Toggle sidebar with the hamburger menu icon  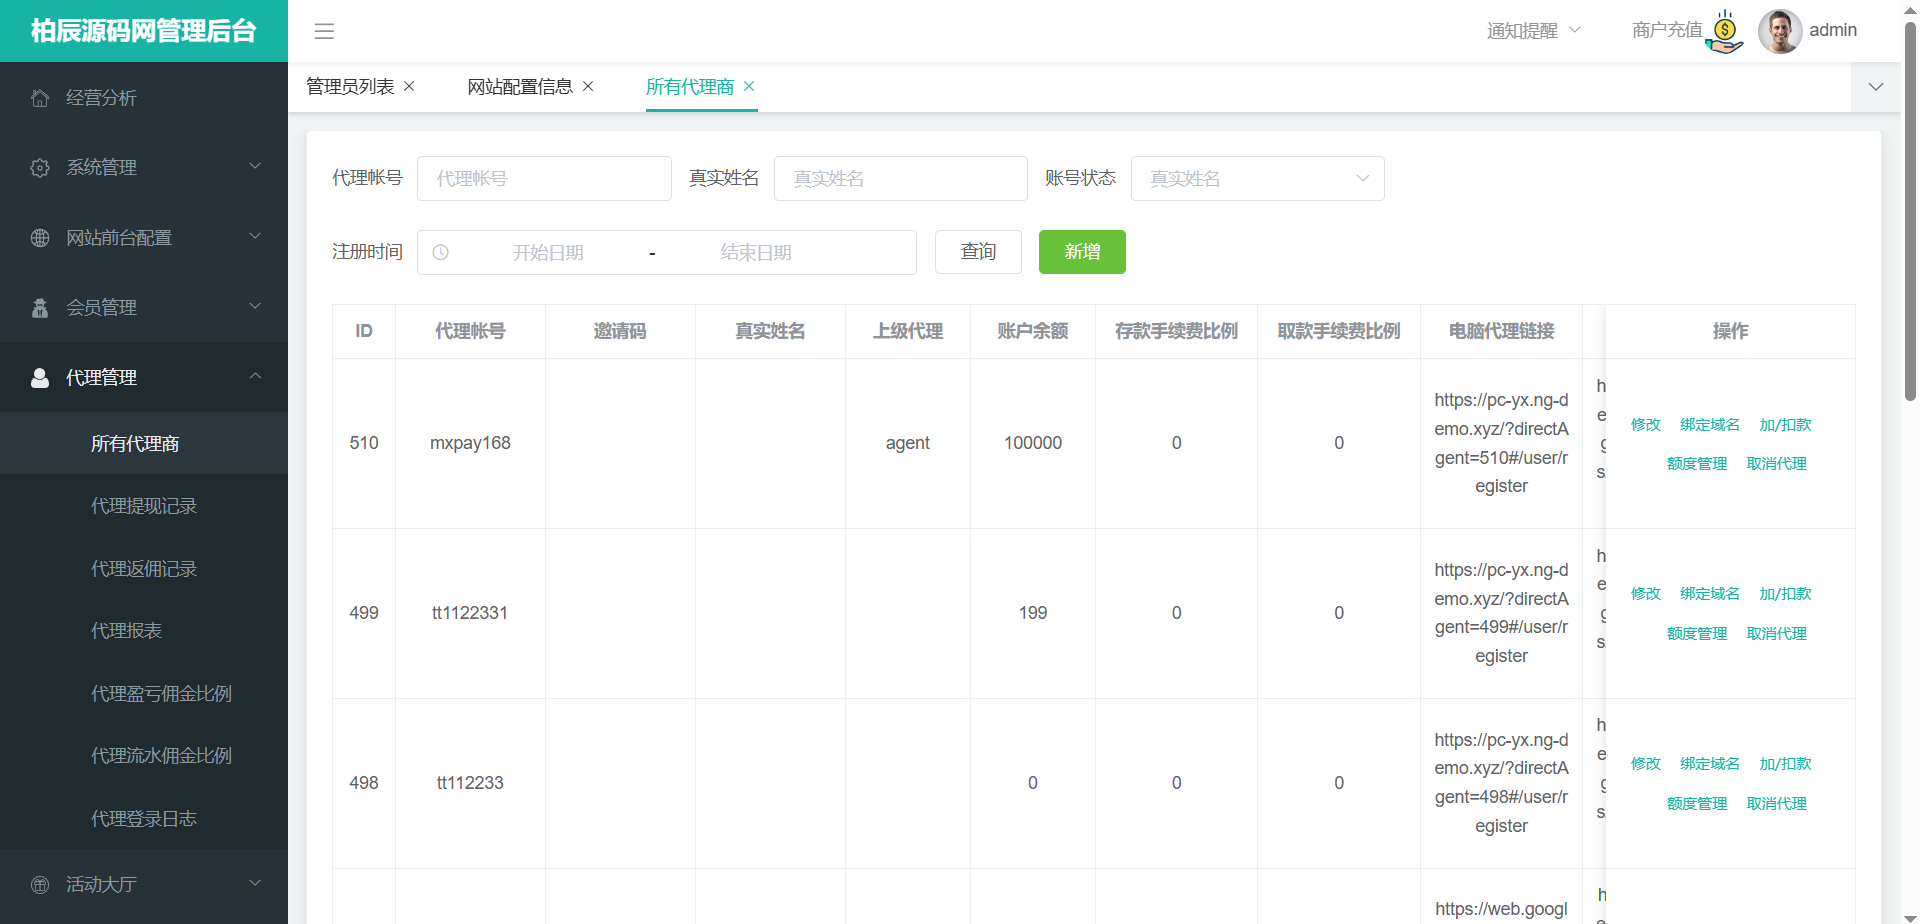(324, 31)
